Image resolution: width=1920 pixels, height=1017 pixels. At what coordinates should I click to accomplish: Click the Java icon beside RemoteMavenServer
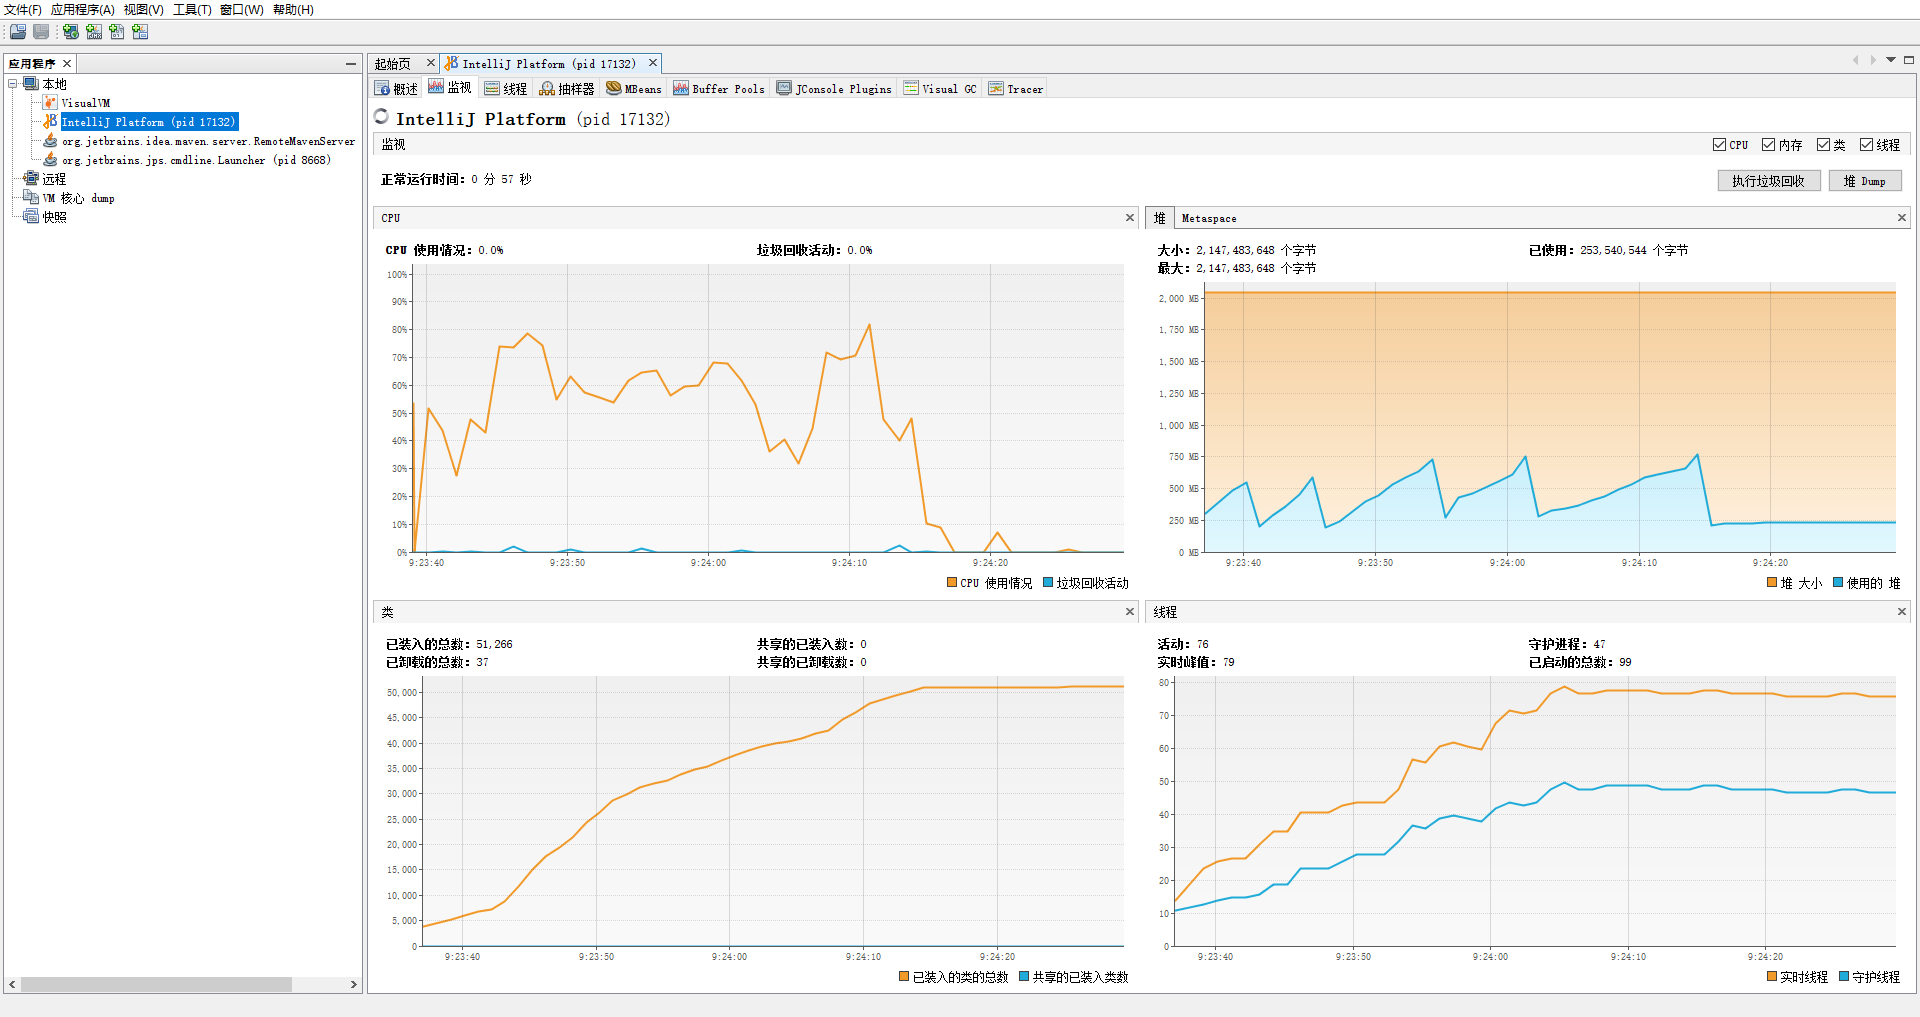point(50,141)
